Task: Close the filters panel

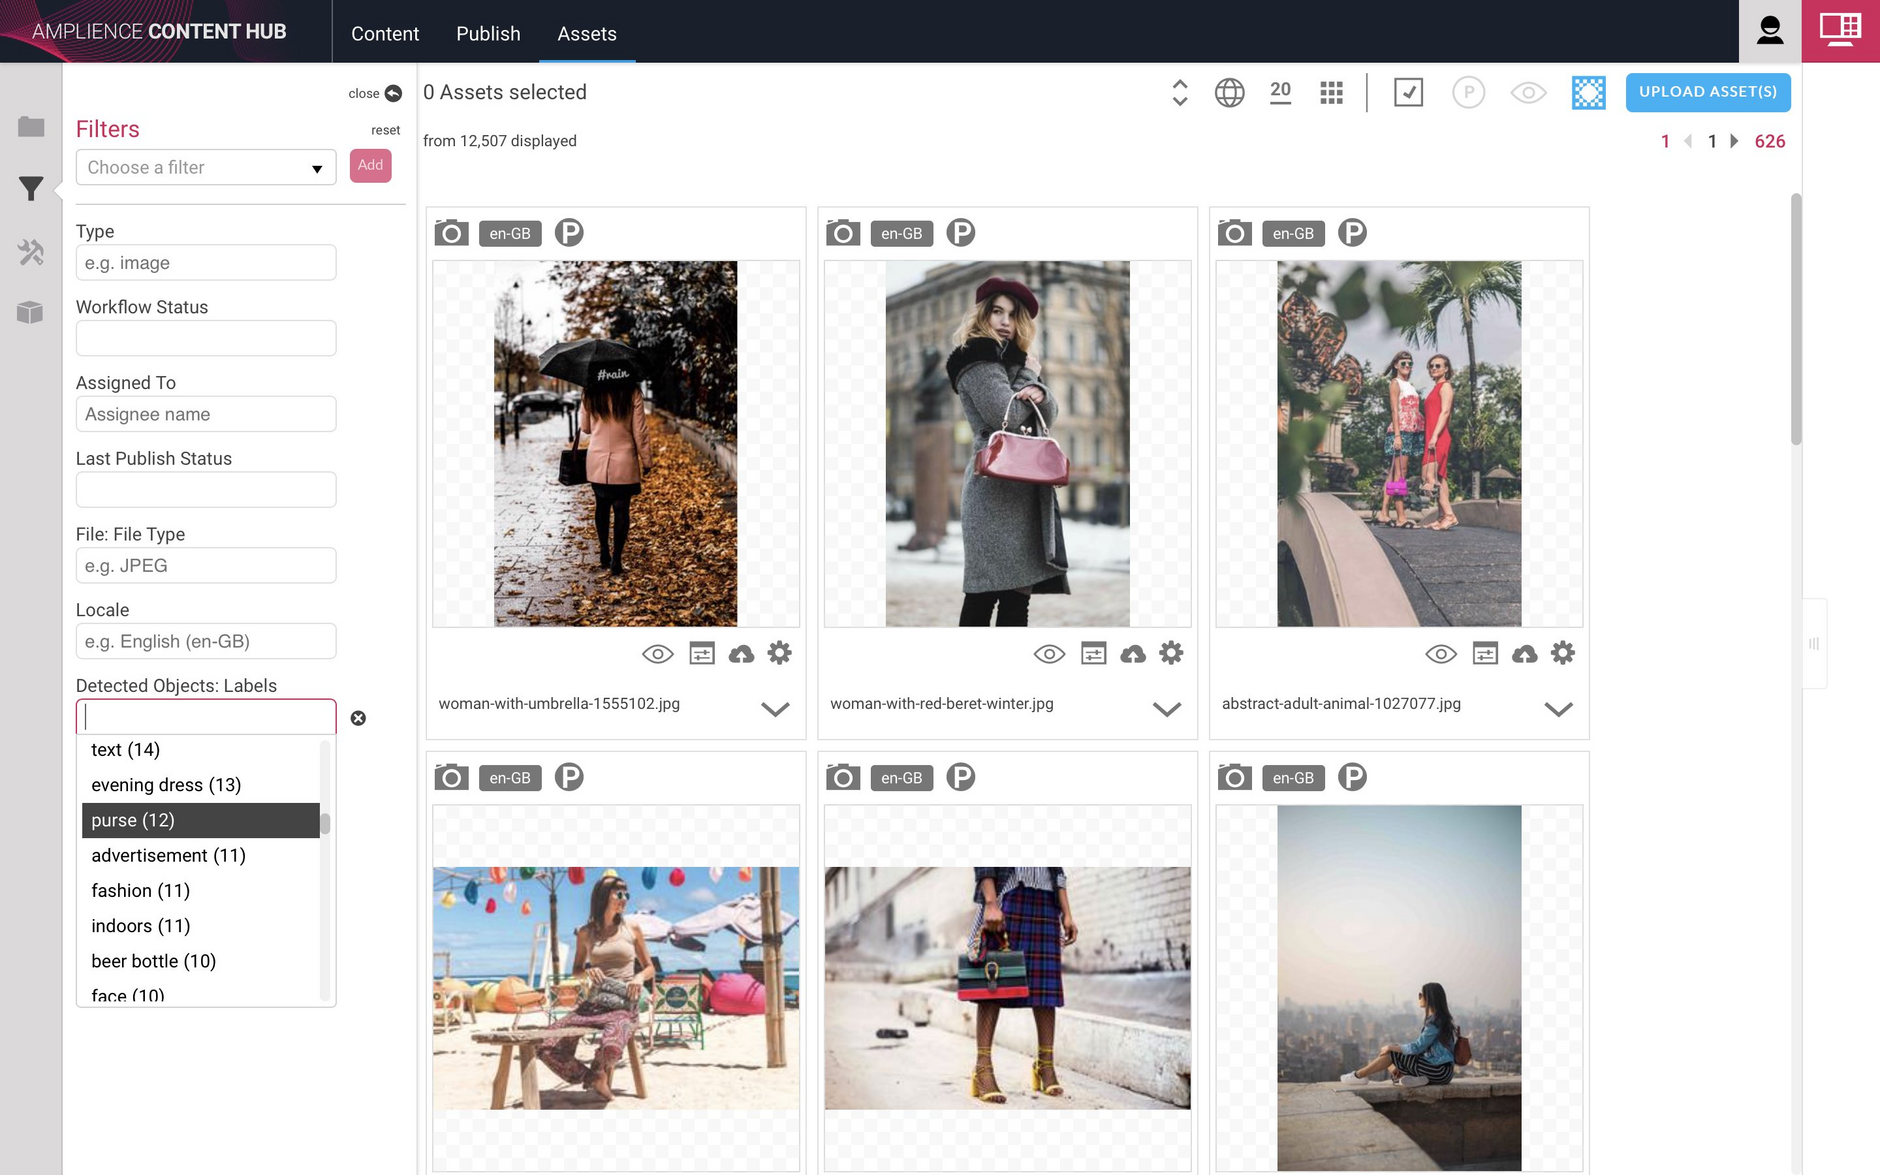Action: (x=375, y=93)
